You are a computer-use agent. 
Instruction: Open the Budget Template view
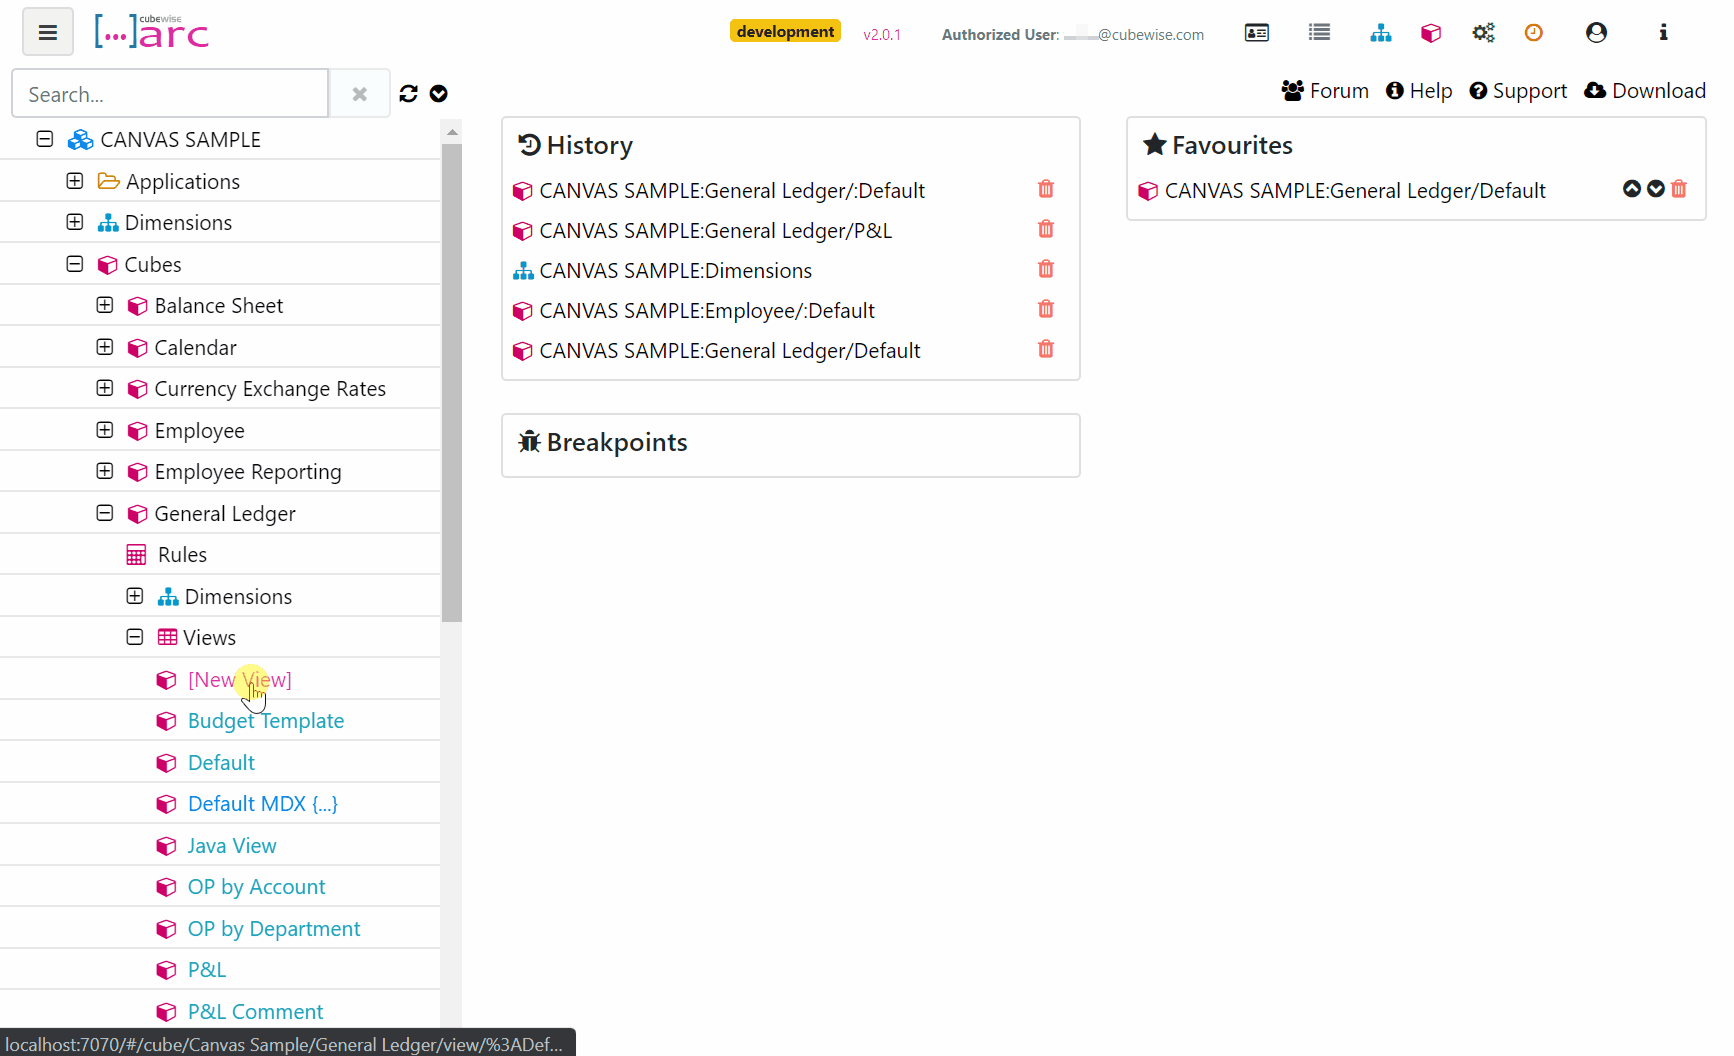tap(265, 721)
